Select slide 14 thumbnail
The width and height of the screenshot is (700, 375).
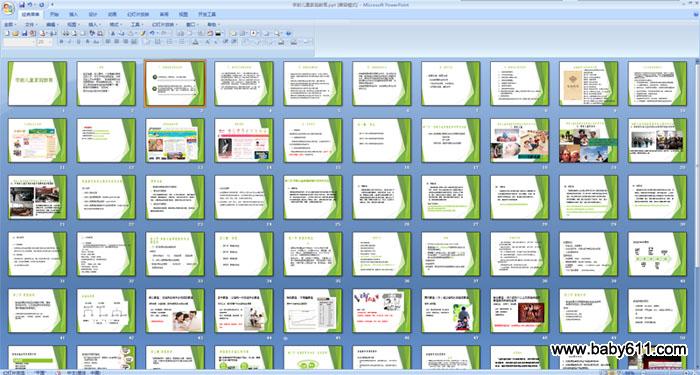point(244,140)
